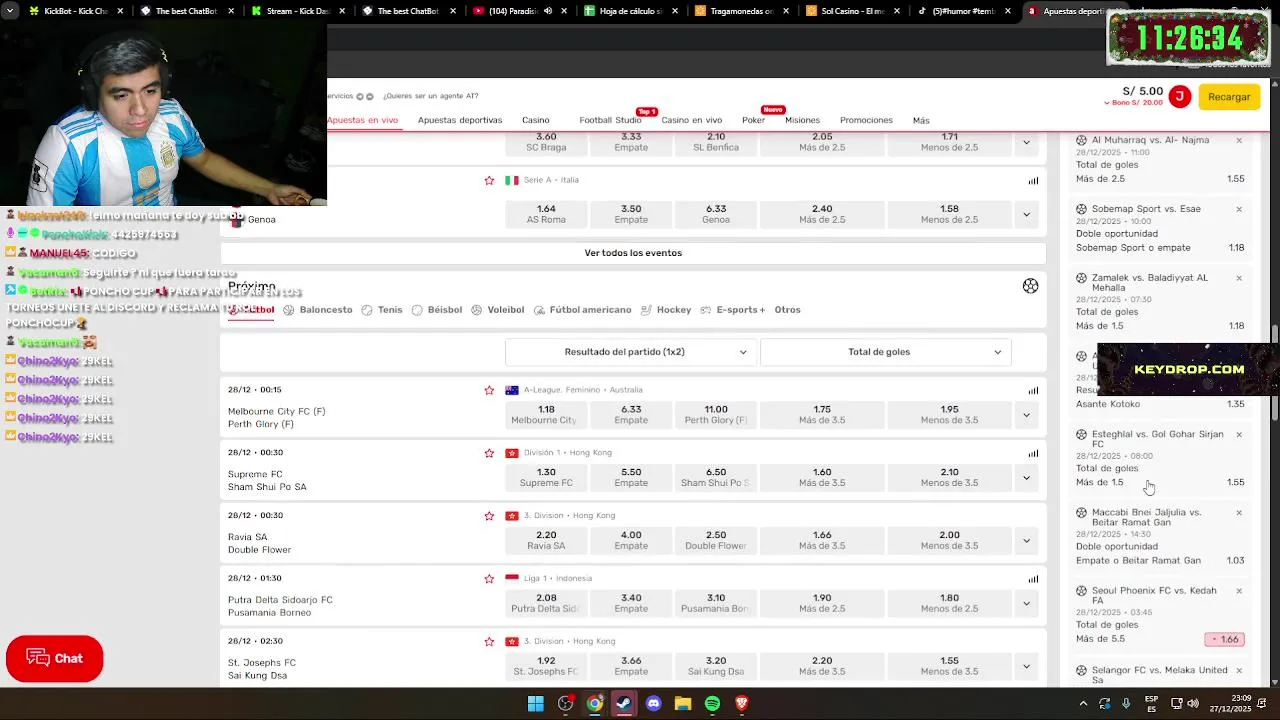Expand more markets for AS Roma match
Screen dimensions: 1280x720
click(x=1026, y=214)
